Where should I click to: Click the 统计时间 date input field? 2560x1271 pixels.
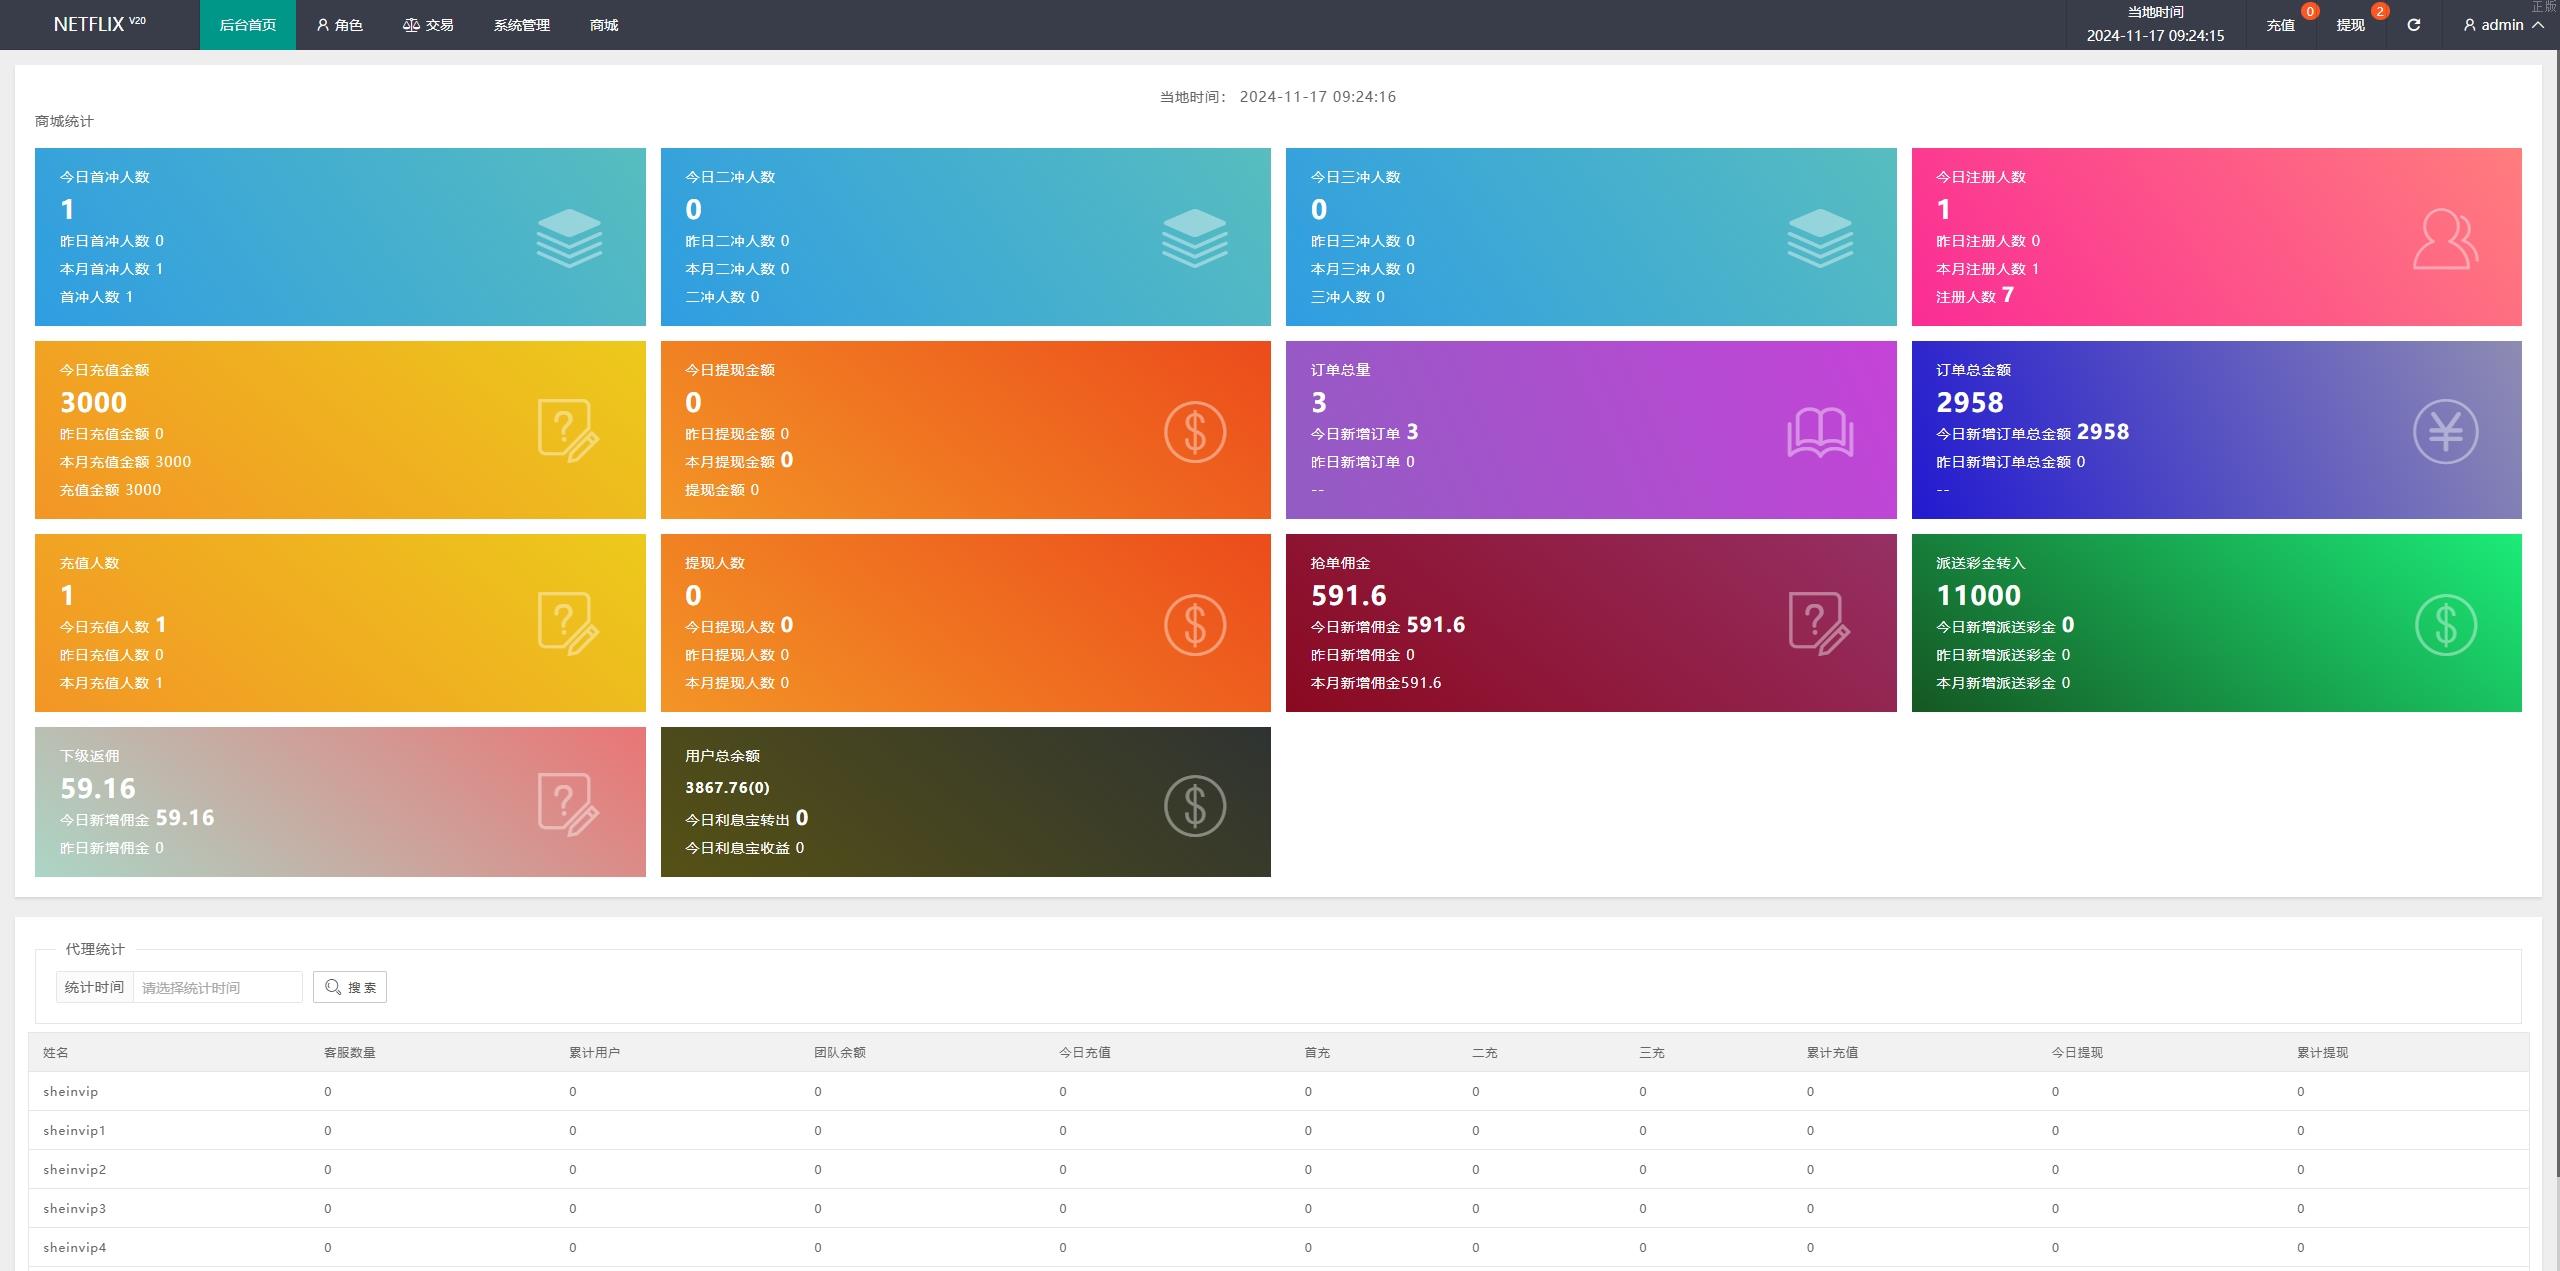[217, 987]
